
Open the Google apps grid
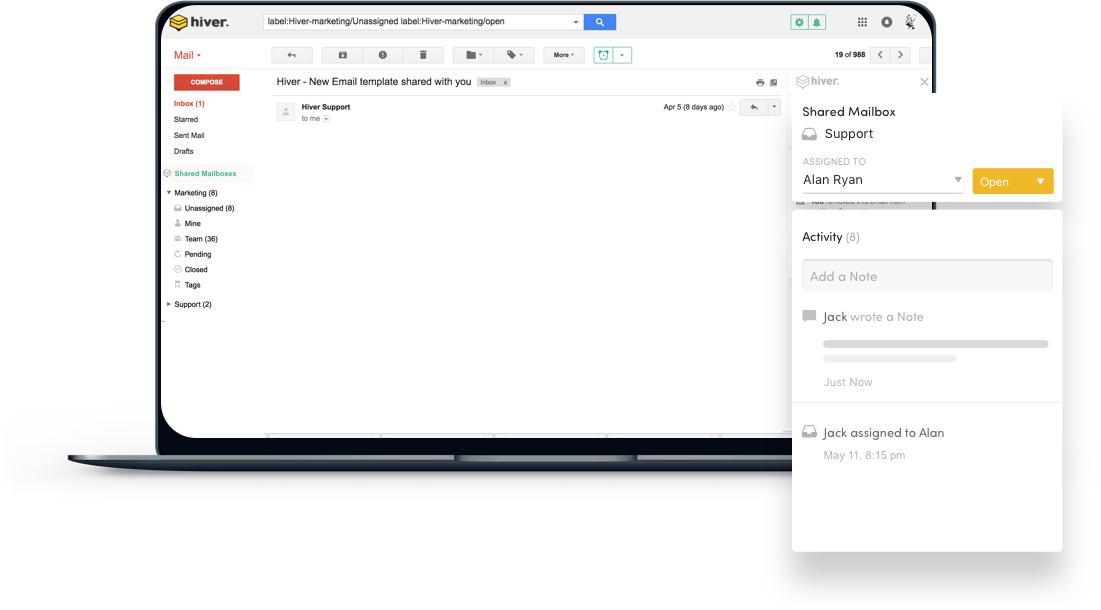click(862, 22)
